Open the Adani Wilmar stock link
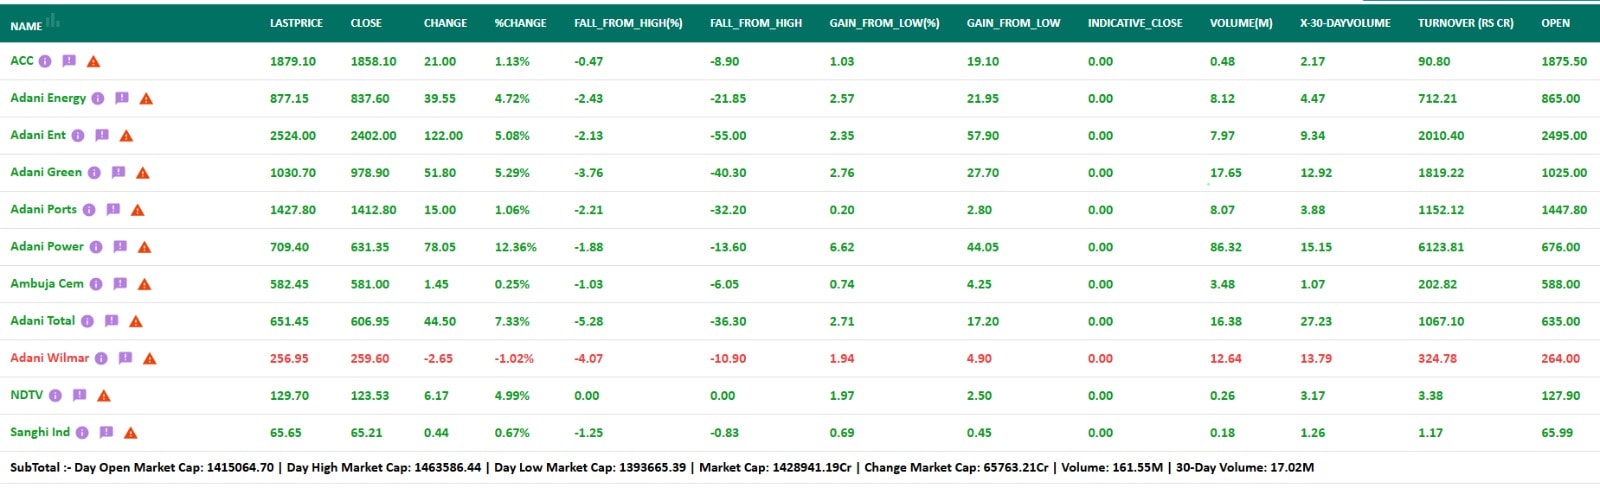 50,358
